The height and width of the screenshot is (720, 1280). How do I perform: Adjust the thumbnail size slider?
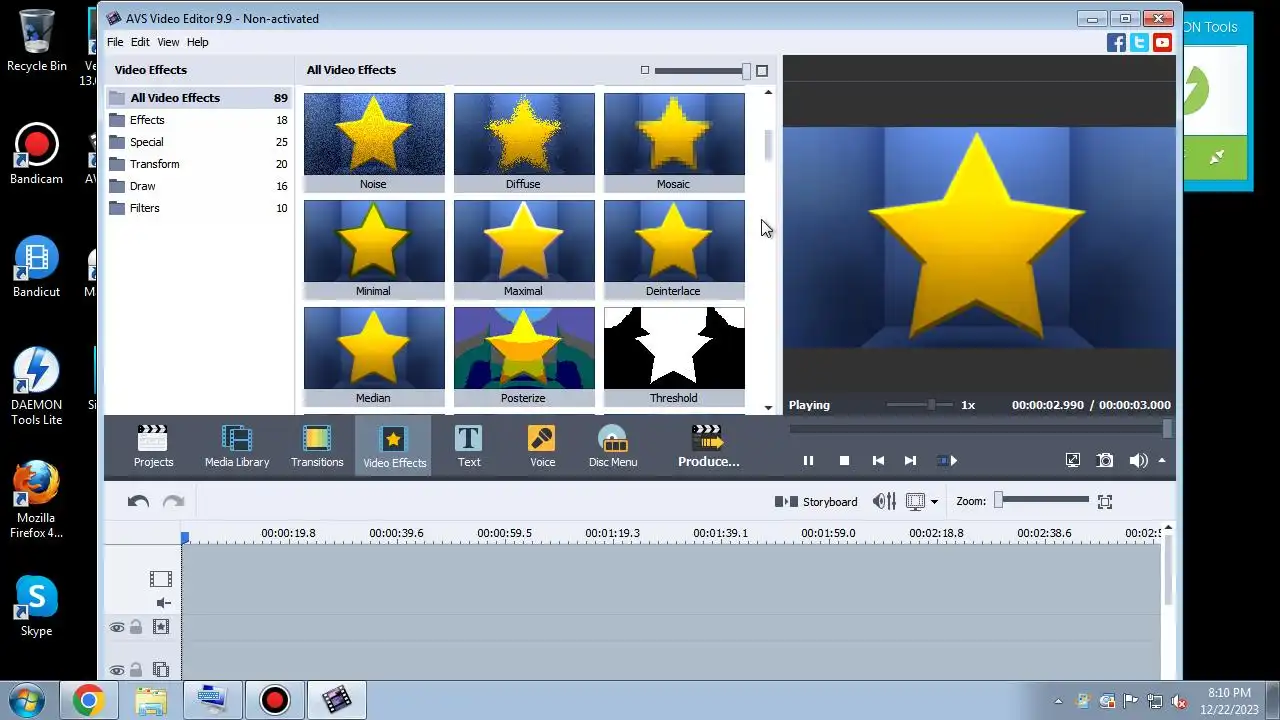click(703, 70)
